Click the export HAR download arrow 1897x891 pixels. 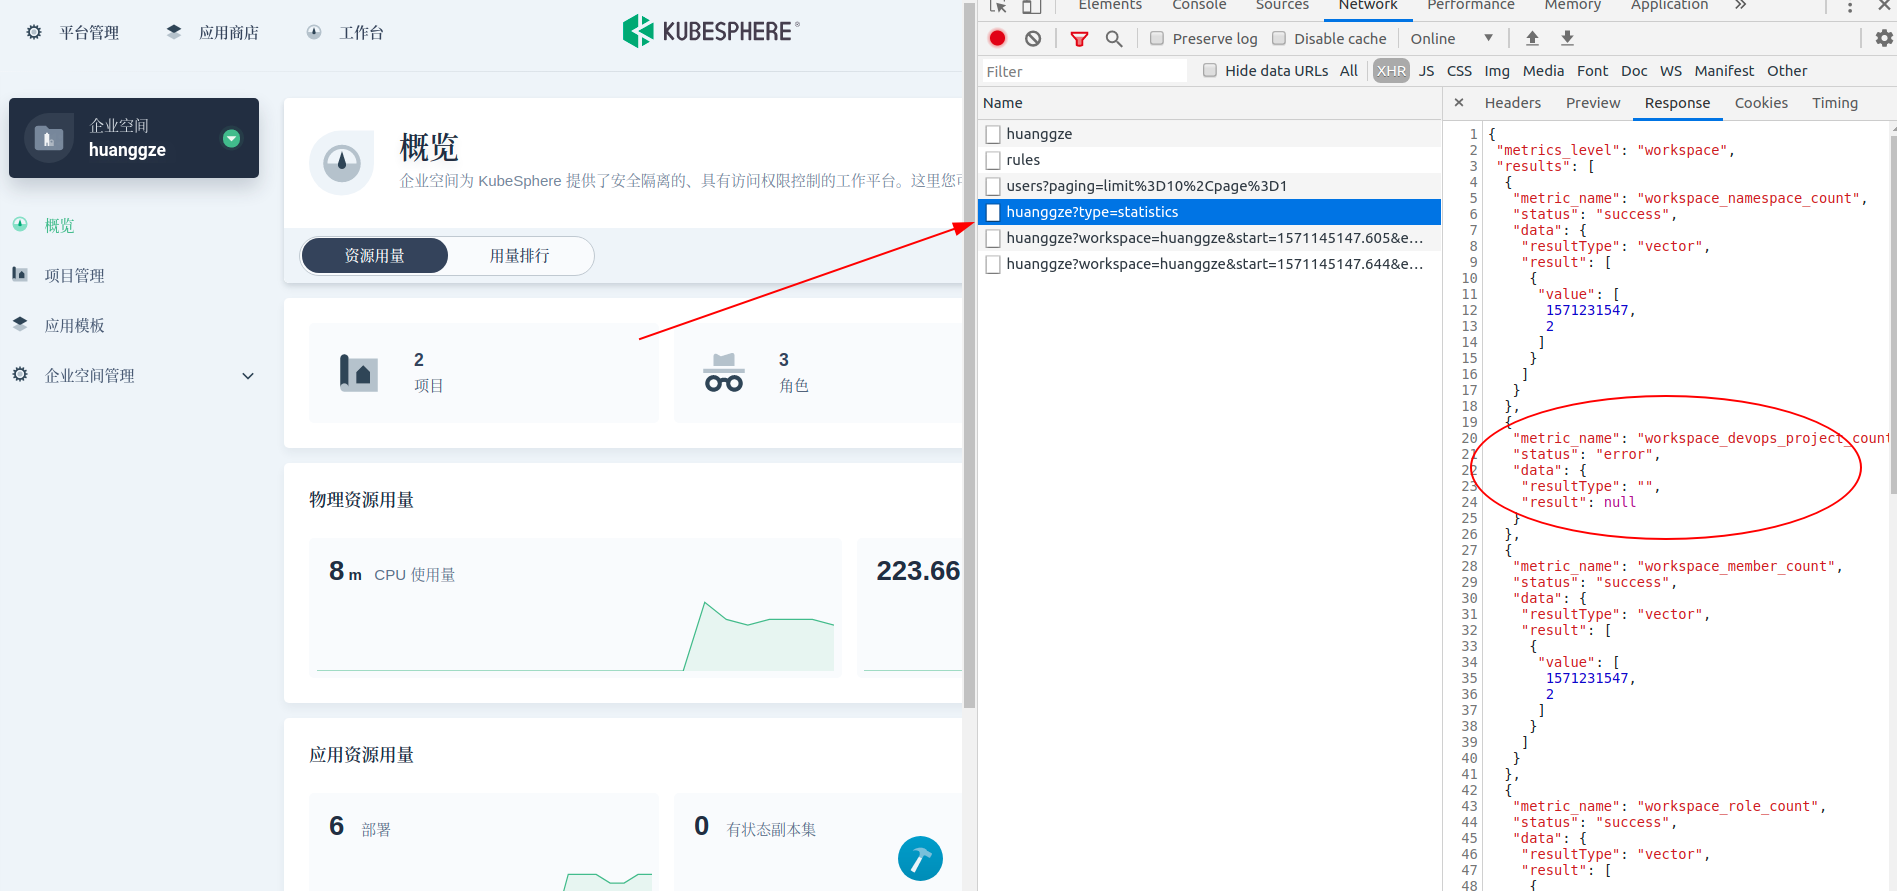[x=1567, y=38]
